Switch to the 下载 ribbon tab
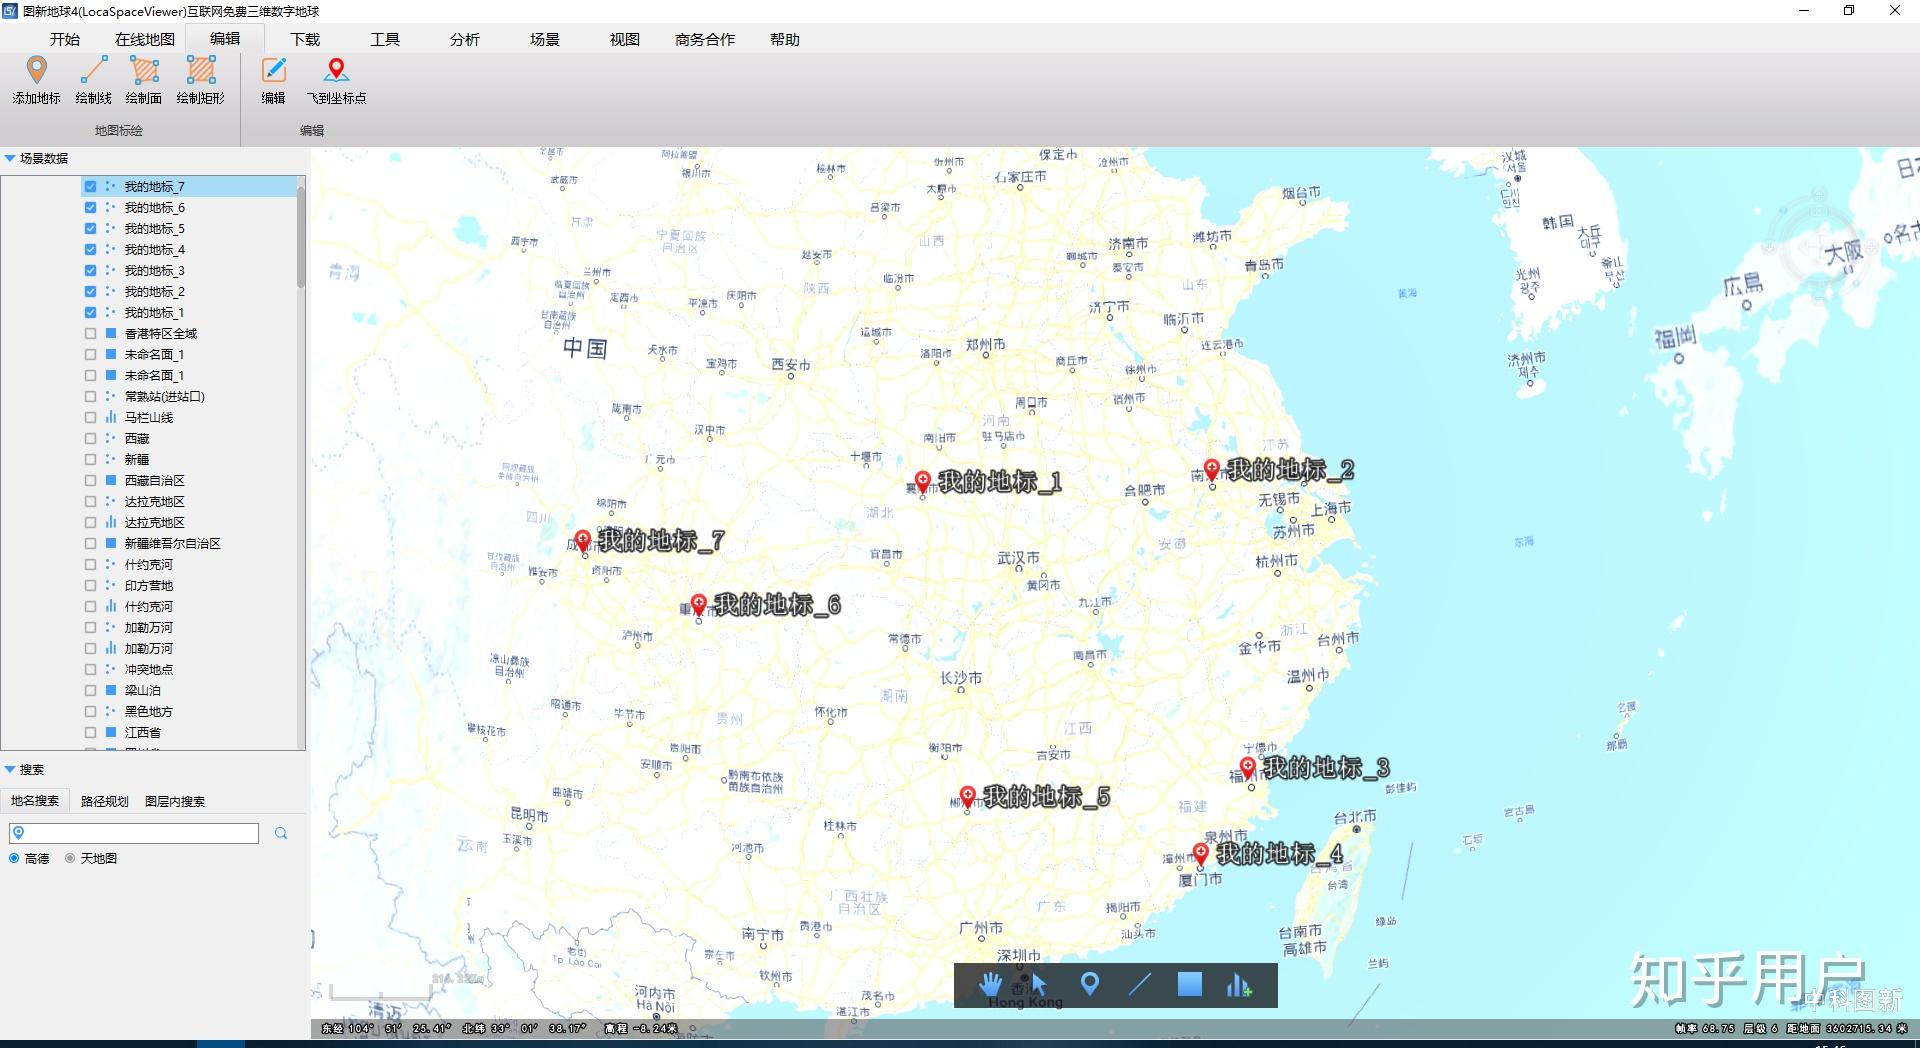The width and height of the screenshot is (1920, 1048). click(305, 39)
